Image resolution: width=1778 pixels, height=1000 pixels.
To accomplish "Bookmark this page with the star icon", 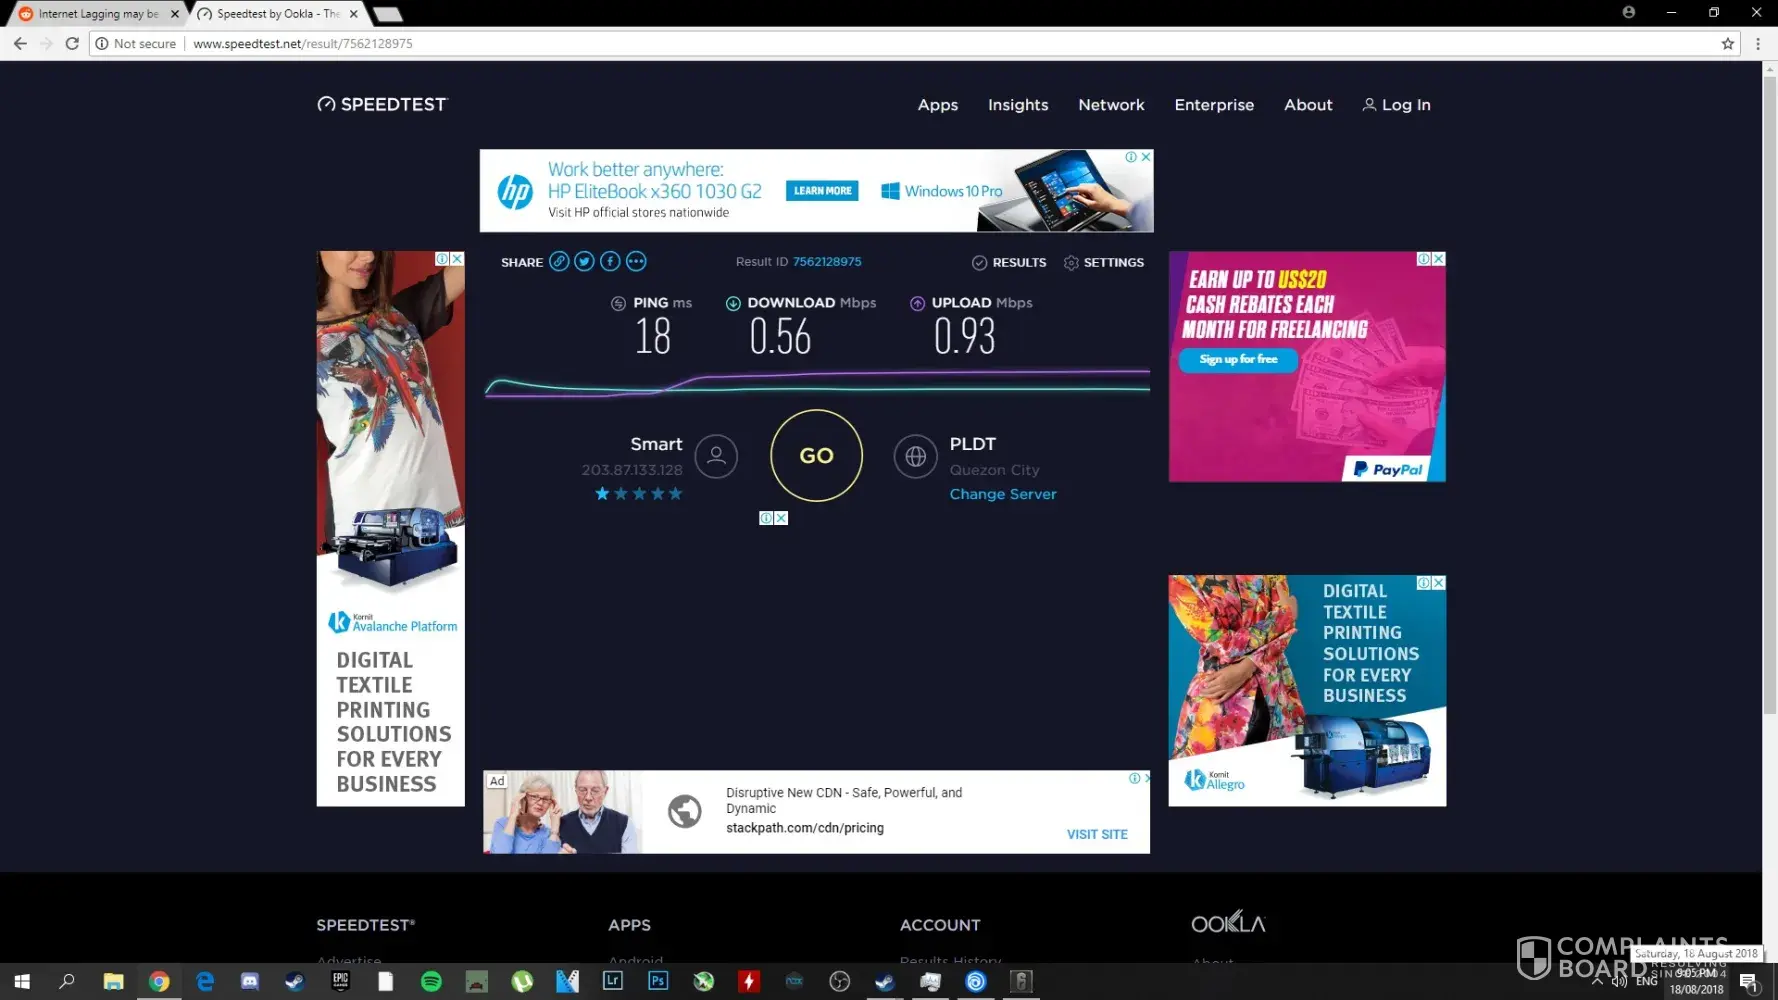I will 1727,44.
